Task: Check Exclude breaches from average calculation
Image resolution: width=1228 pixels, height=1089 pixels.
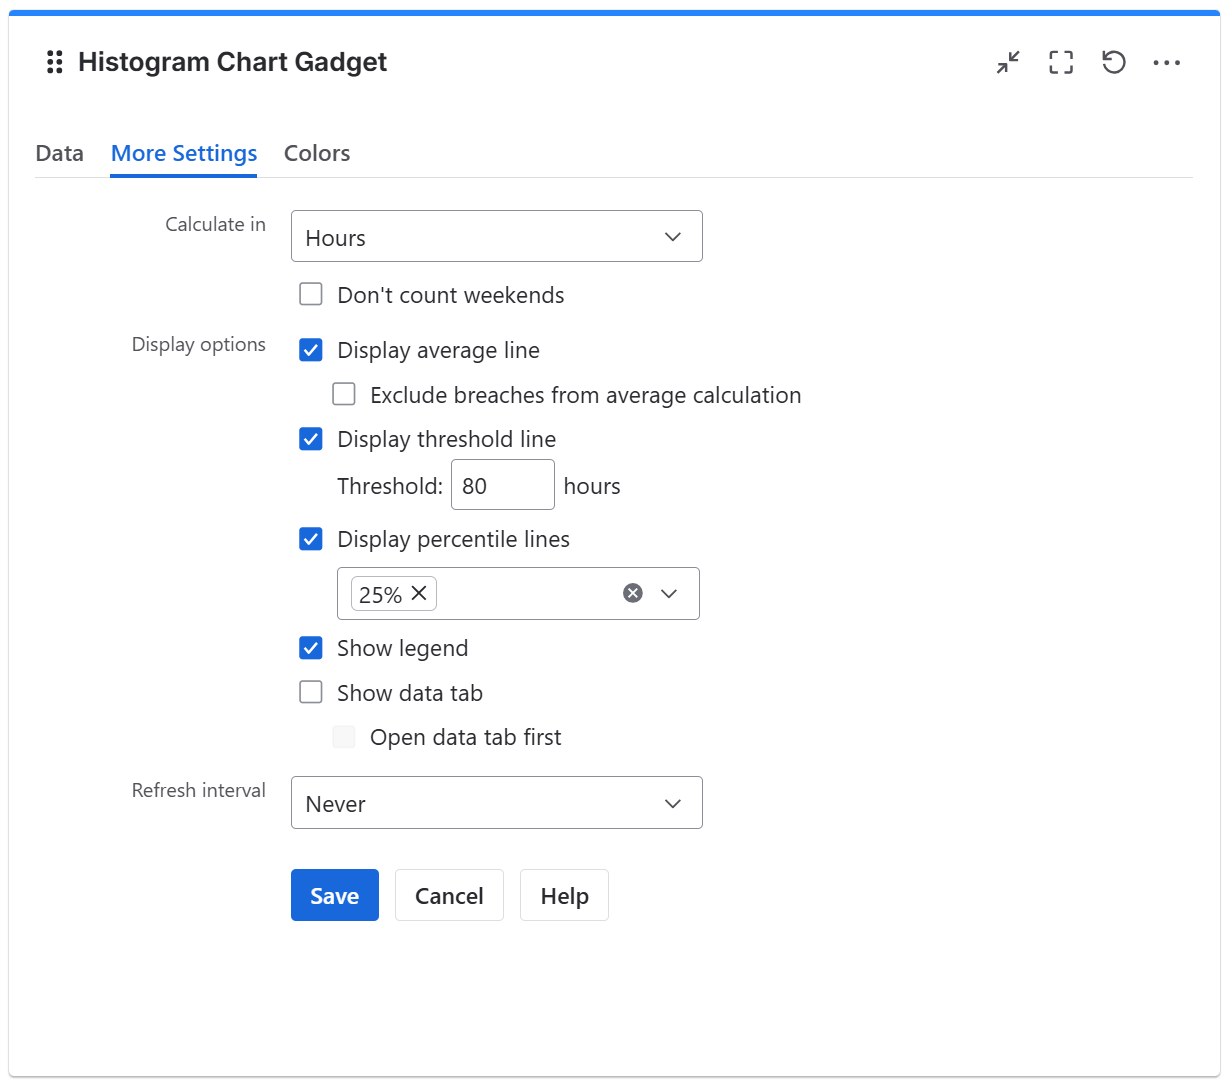Action: (x=344, y=394)
